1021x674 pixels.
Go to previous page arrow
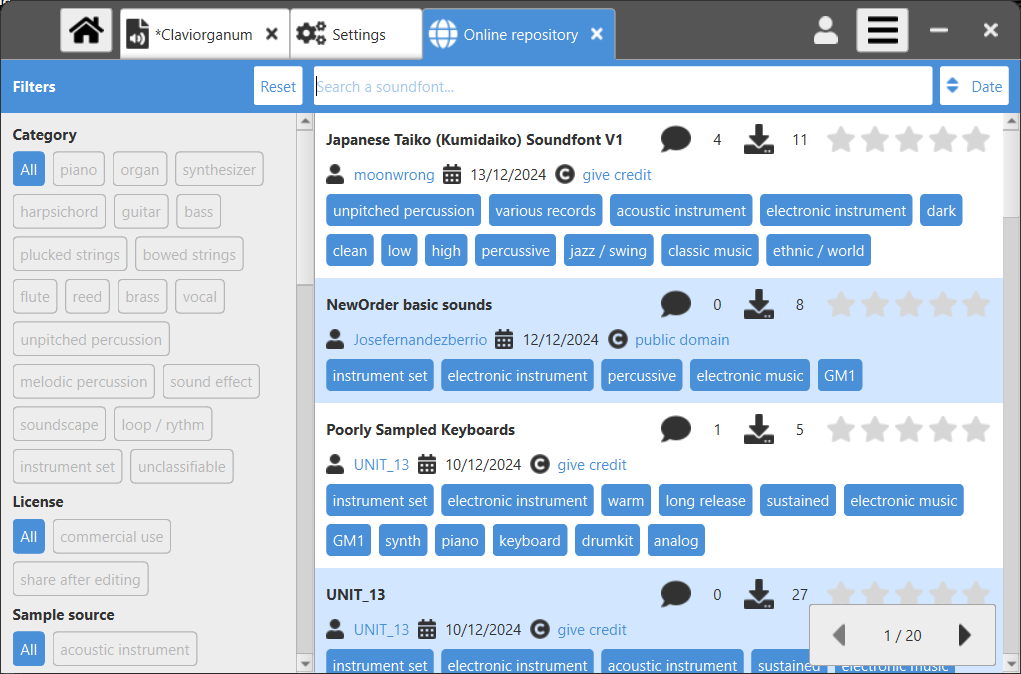[x=839, y=635]
